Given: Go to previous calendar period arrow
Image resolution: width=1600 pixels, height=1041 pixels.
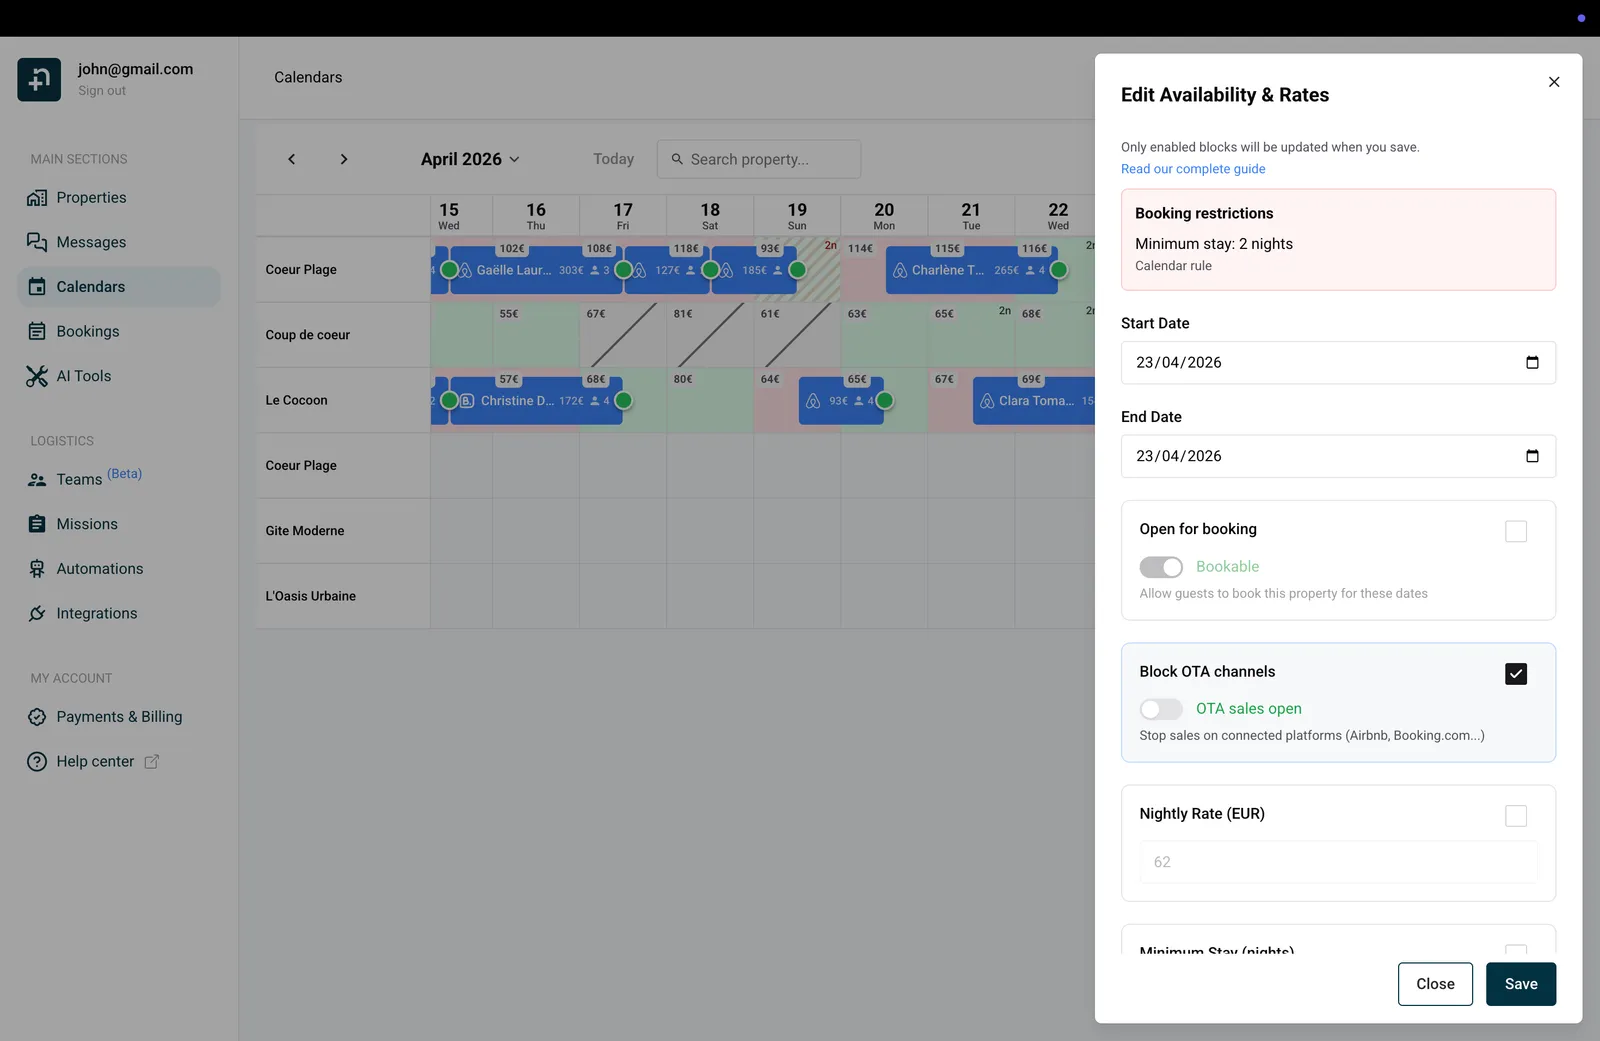Looking at the screenshot, I should tap(291, 159).
